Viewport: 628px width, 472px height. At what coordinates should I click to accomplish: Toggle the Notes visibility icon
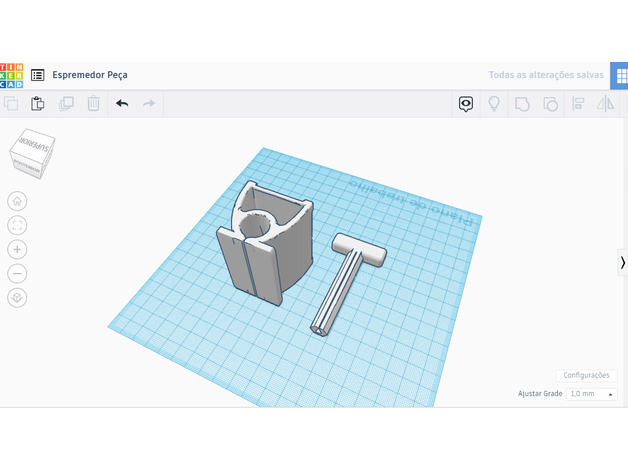click(x=466, y=104)
